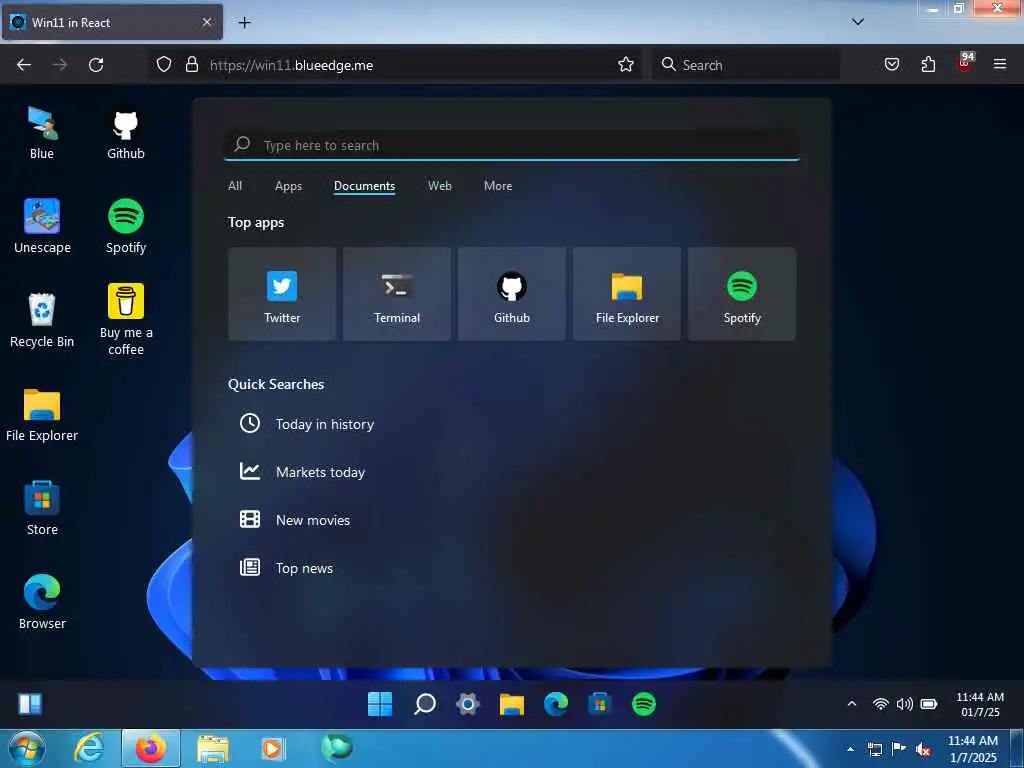The image size is (1024, 768).
Task: Go back to previous page
Action: coord(24,65)
